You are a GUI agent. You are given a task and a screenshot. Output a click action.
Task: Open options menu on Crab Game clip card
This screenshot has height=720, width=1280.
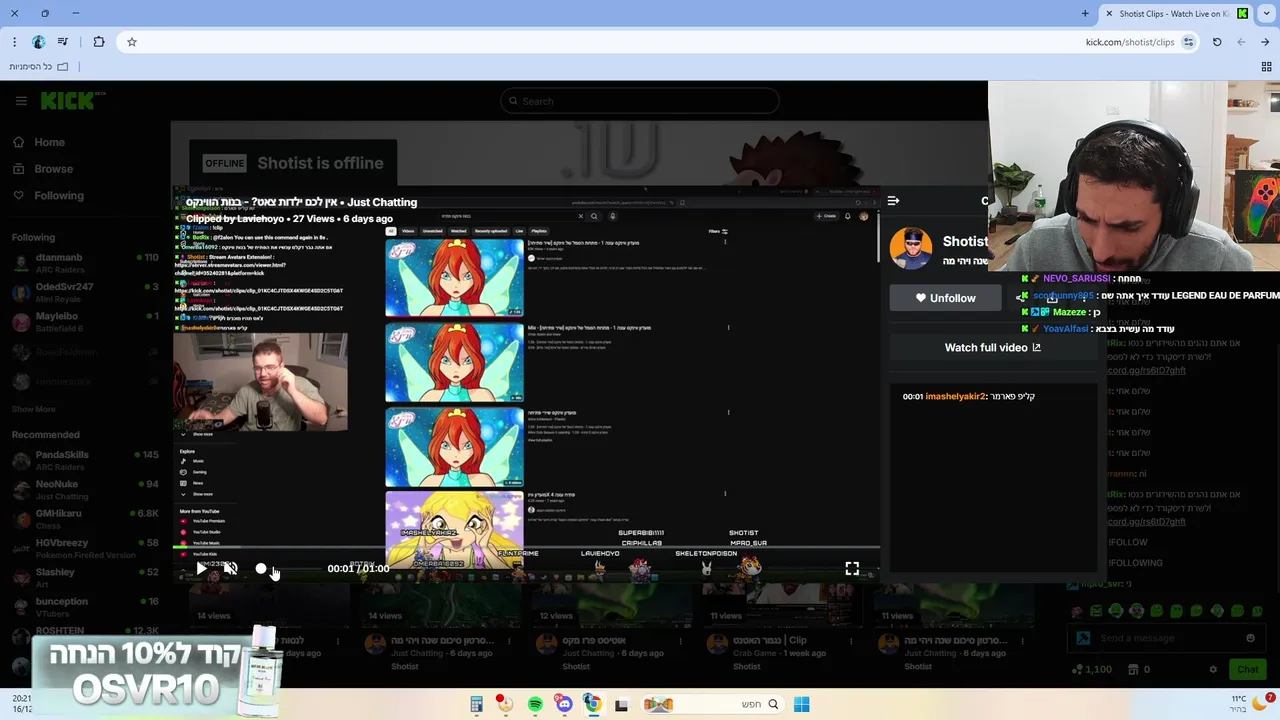[x=850, y=641]
